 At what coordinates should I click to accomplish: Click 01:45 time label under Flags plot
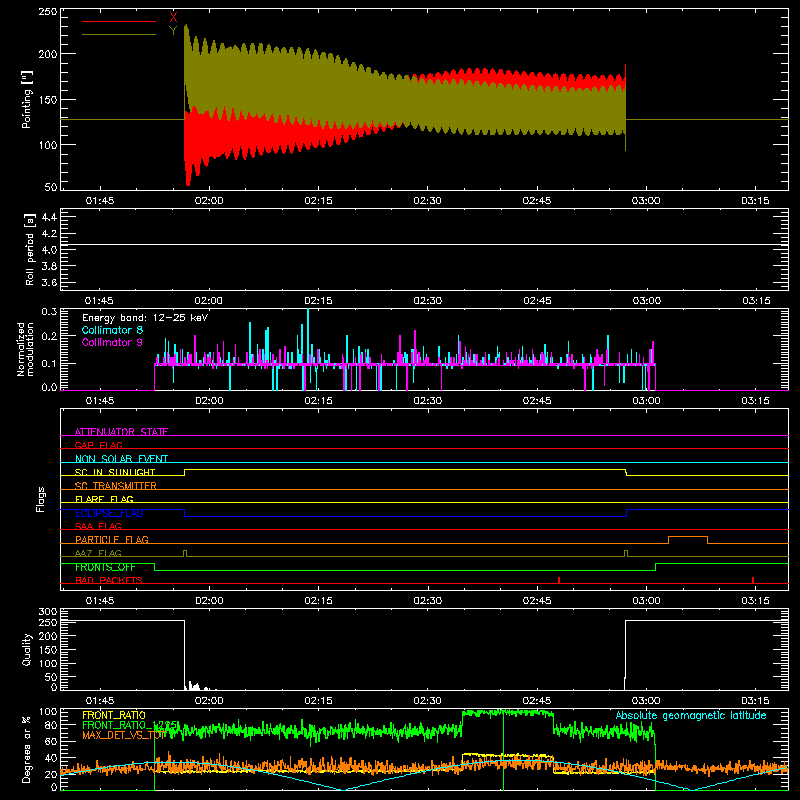[x=99, y=601]
